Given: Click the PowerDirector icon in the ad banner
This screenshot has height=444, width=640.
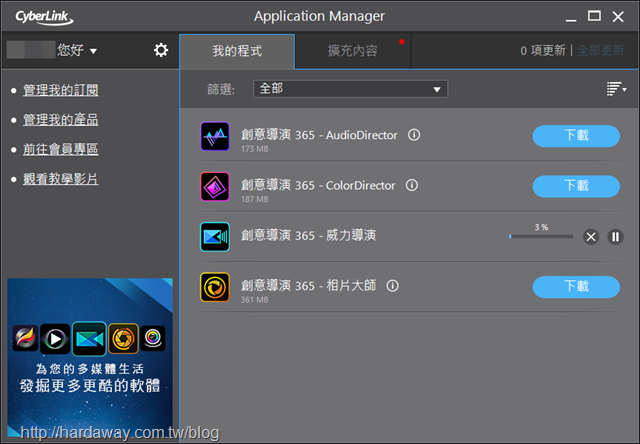Looking at the screenshot, I should [89, 338].
